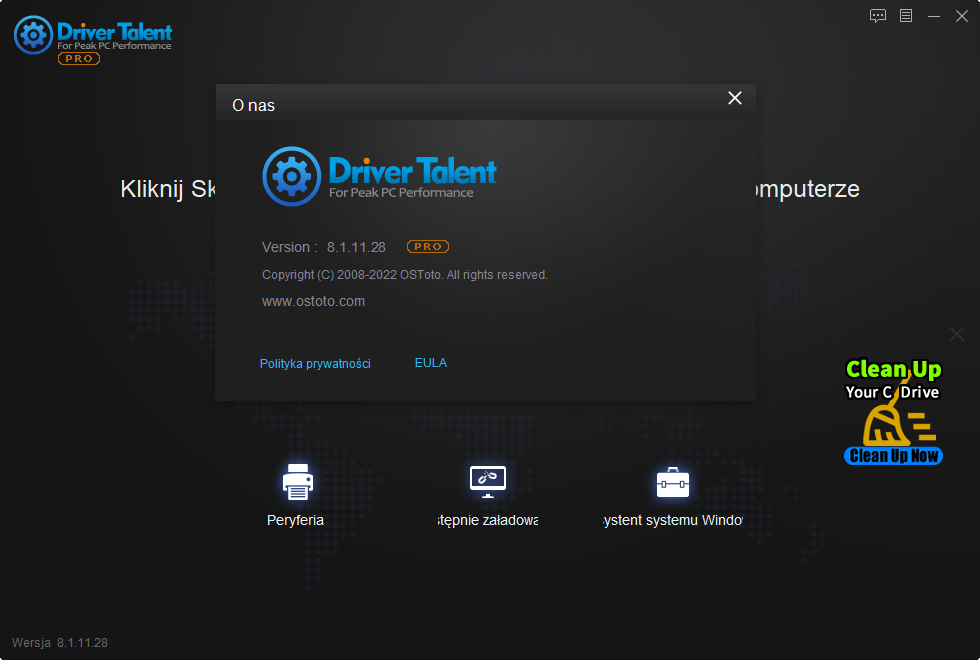
Task: Click the Copyright 2008-2022 OSToto text
Action: point(404,275)
